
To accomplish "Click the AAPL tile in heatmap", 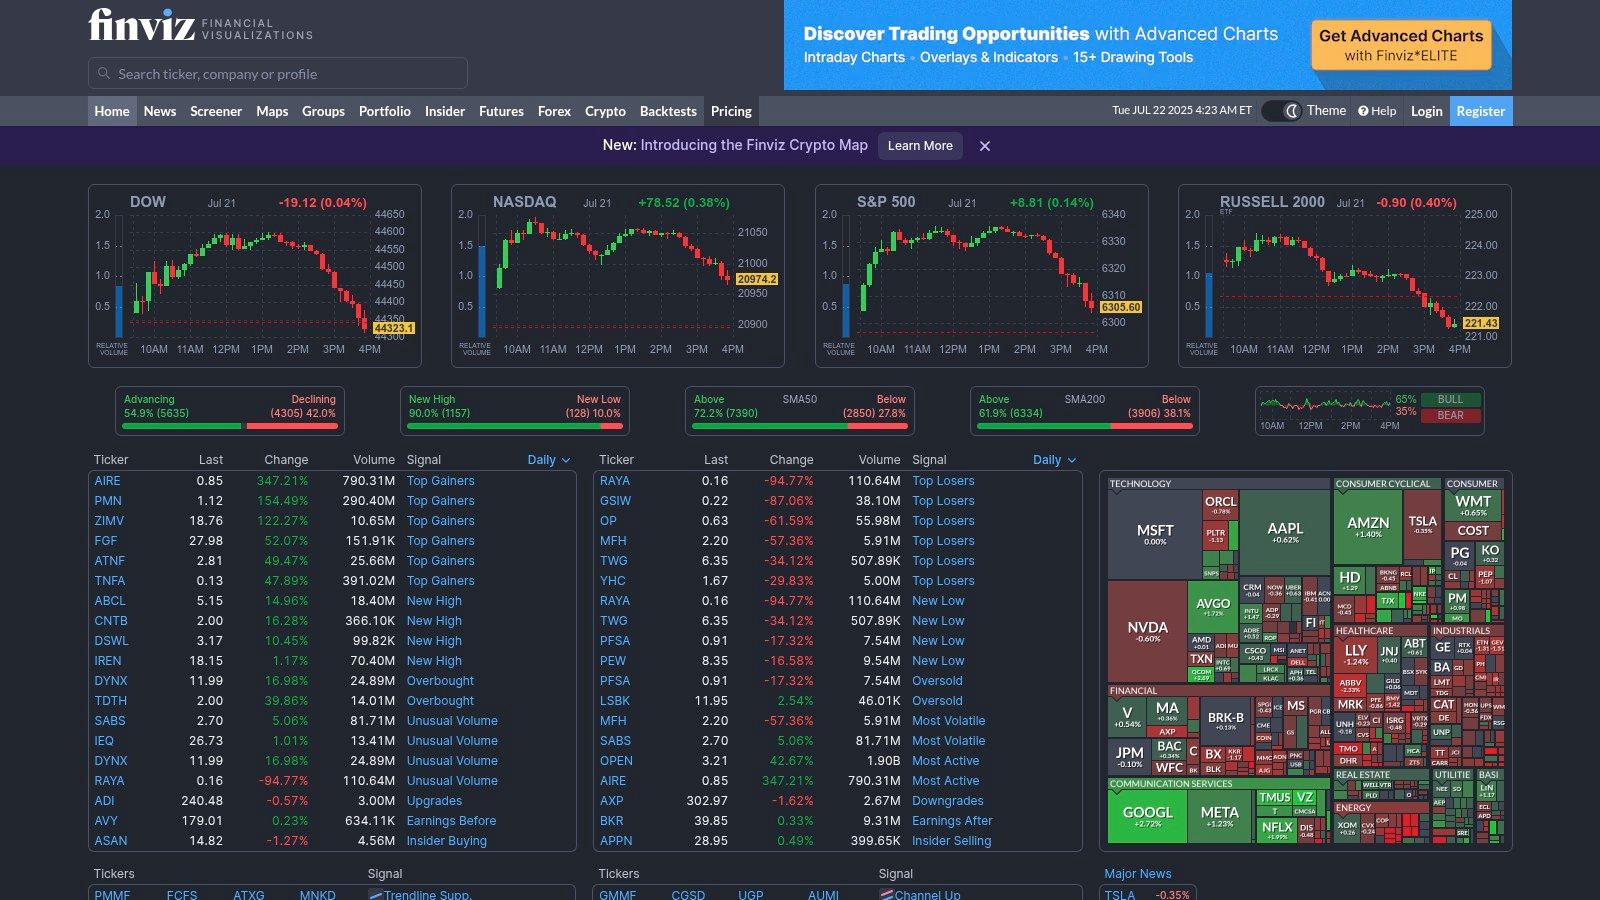I will point(1285,532).
